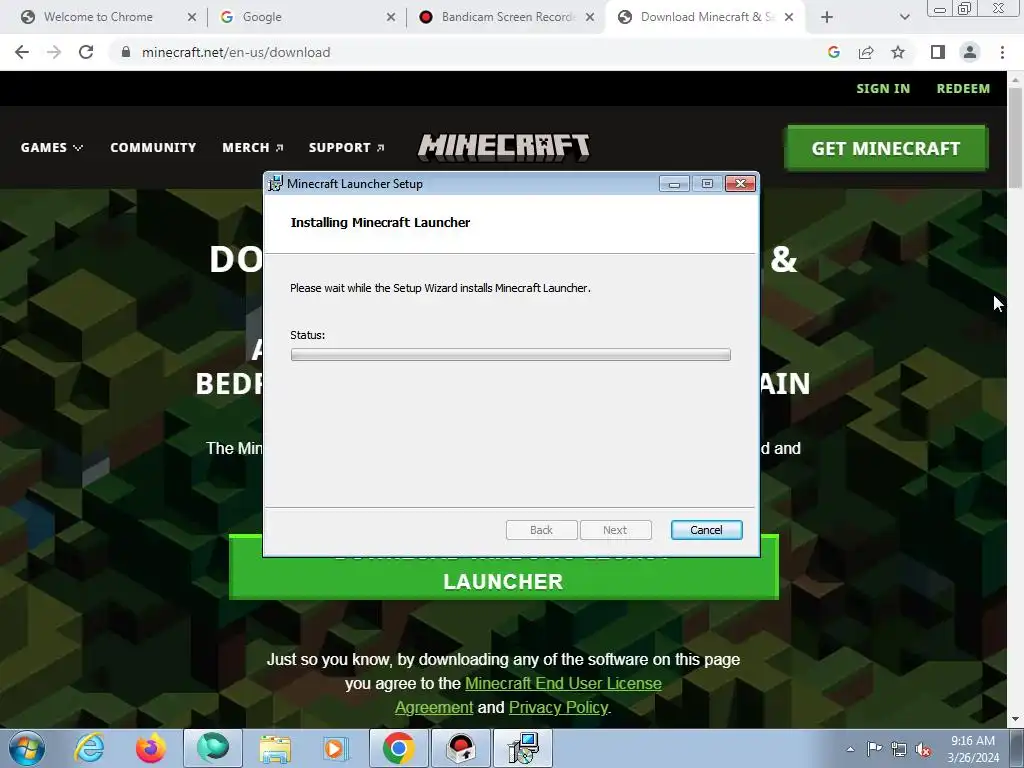Show hidden system tray icons

pyautogui.click(x=850, y=749)
